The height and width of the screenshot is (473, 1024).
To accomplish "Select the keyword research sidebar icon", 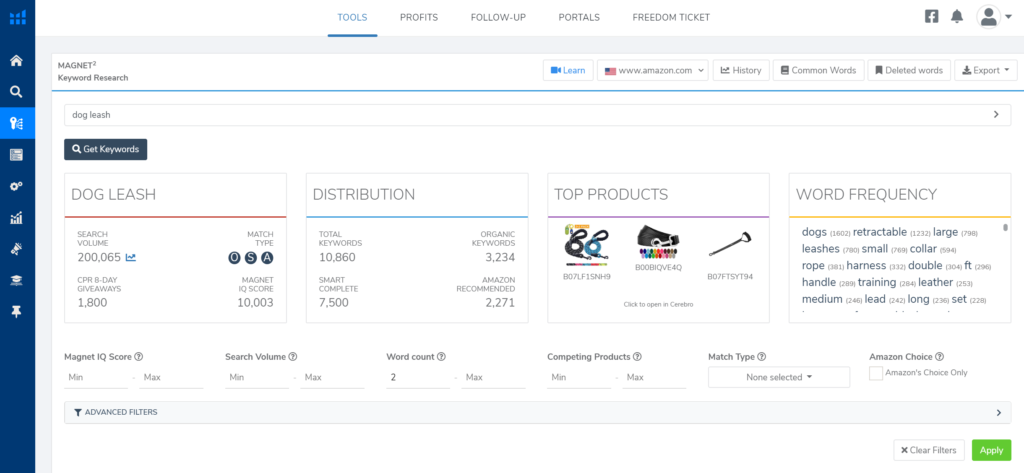I will click(x=17, y=123).
